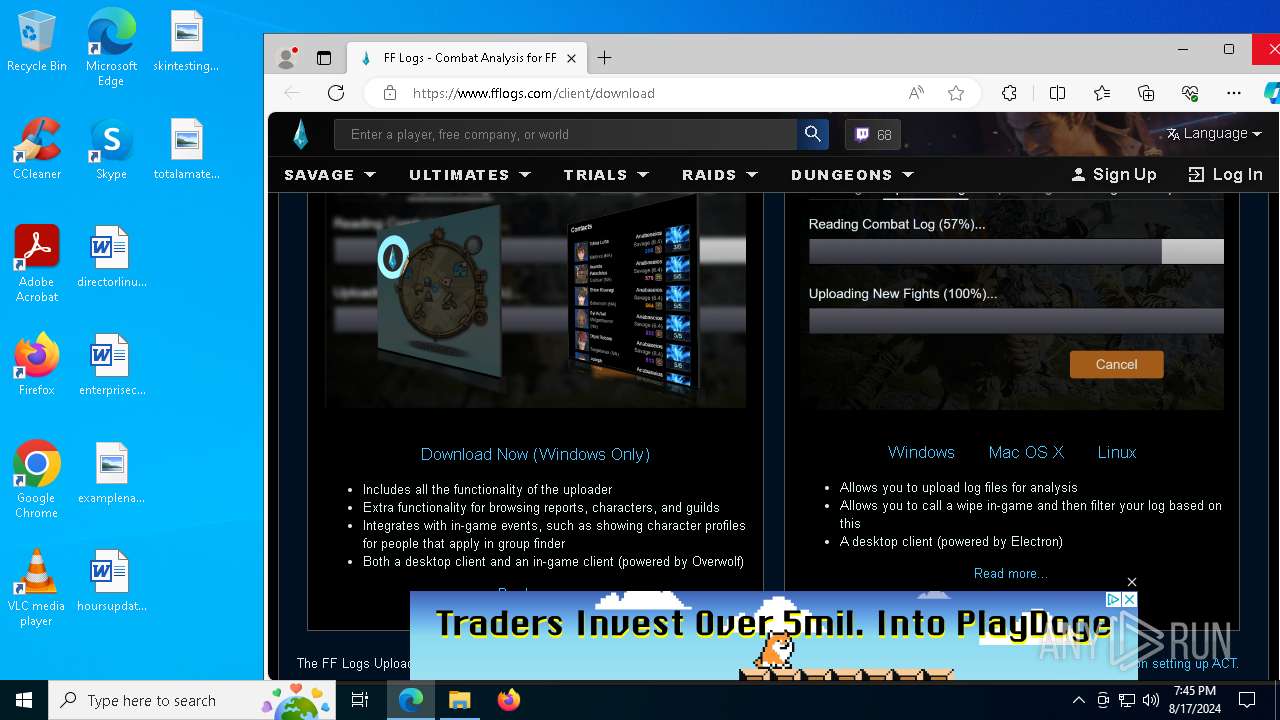Click the magnifier search button on FF Logs
This screenshot has width=1280, height=720.
coord(812,134)
